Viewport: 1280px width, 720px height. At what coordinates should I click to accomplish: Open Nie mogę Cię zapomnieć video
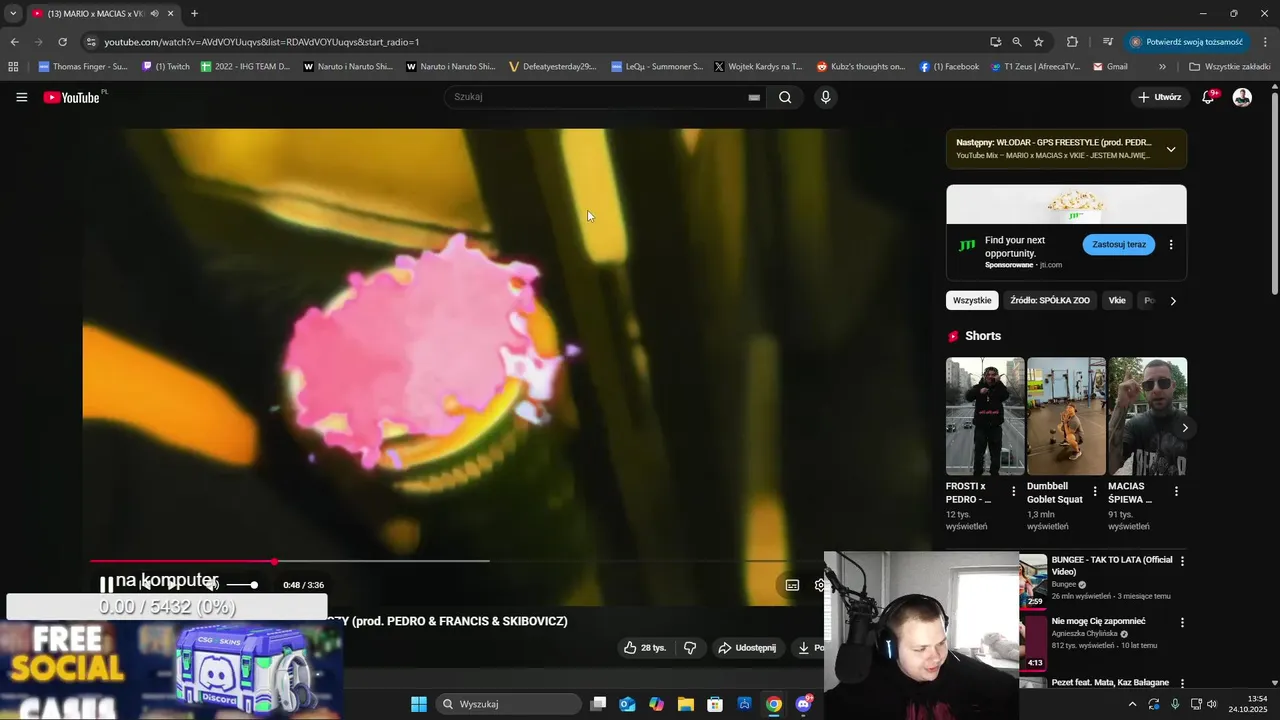tap(1098, 621)
